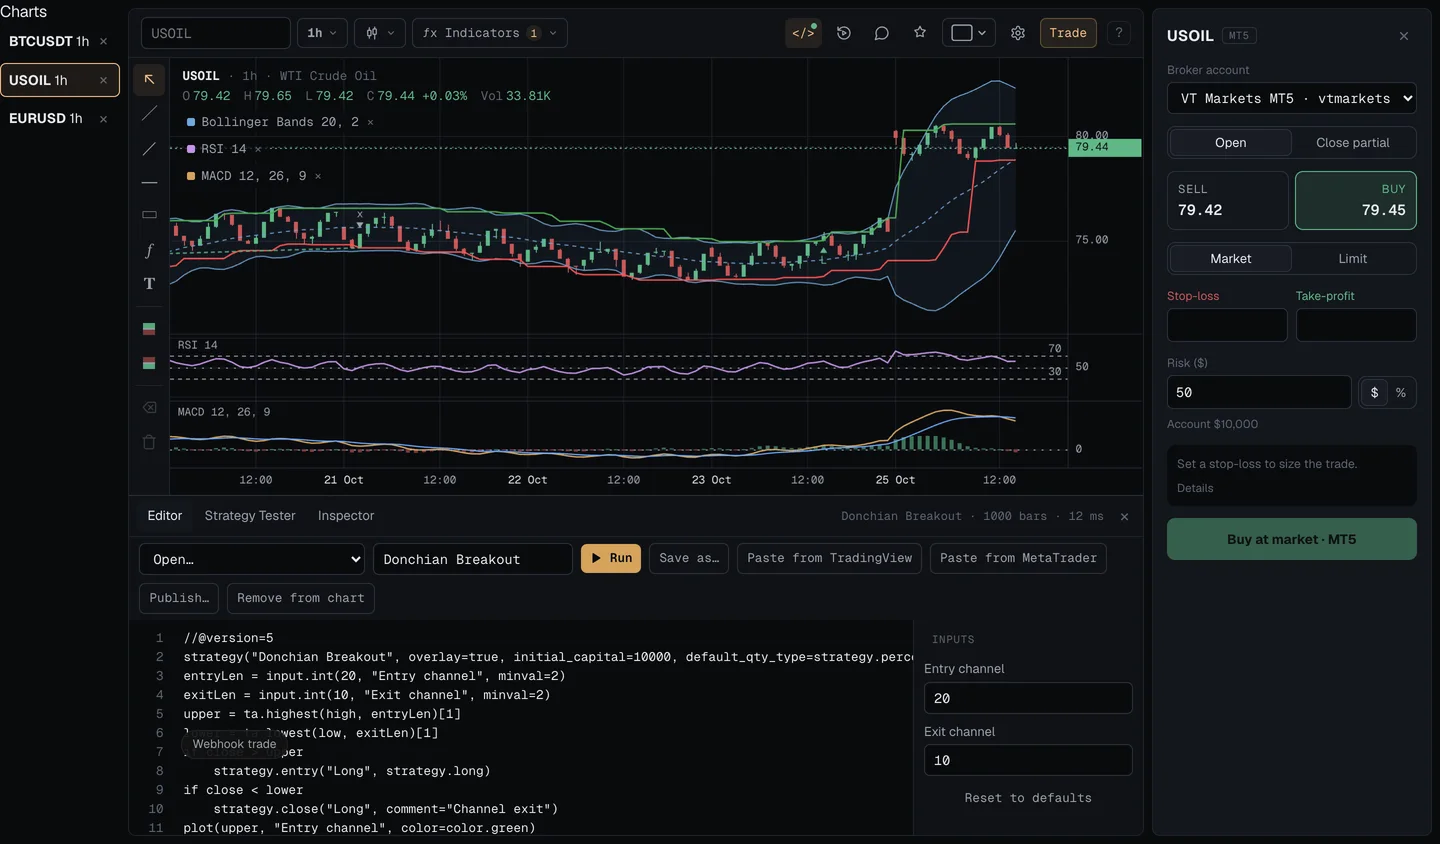
Task: Click Reset to defaults
Action: 1028,798
